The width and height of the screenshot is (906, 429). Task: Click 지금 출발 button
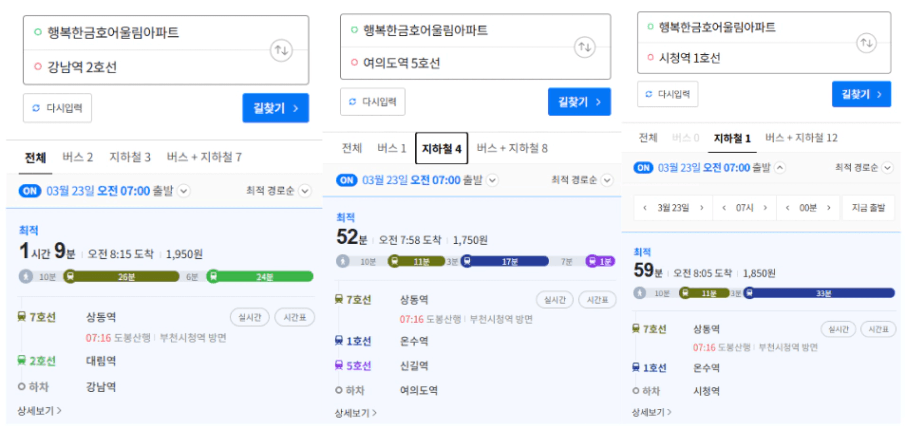pos(868,208)
